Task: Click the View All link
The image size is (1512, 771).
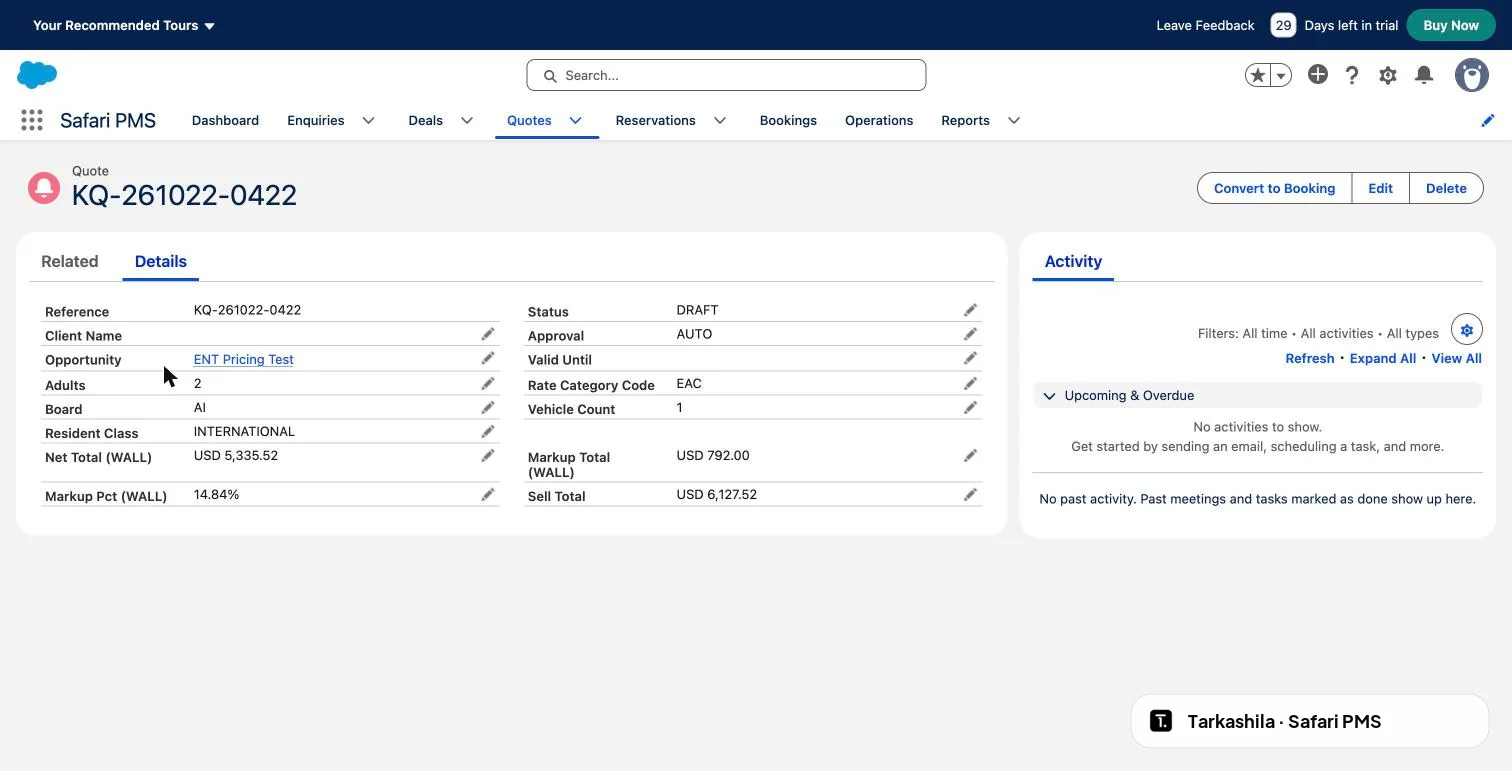Action: pyautogui.click(x=1457, y=358)
